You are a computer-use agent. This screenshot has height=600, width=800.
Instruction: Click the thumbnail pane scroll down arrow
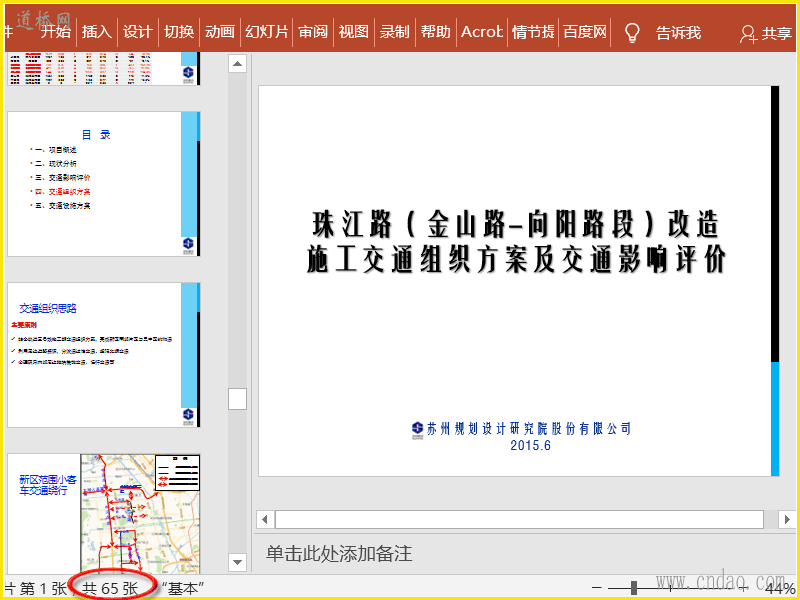[x=237, y=562]
